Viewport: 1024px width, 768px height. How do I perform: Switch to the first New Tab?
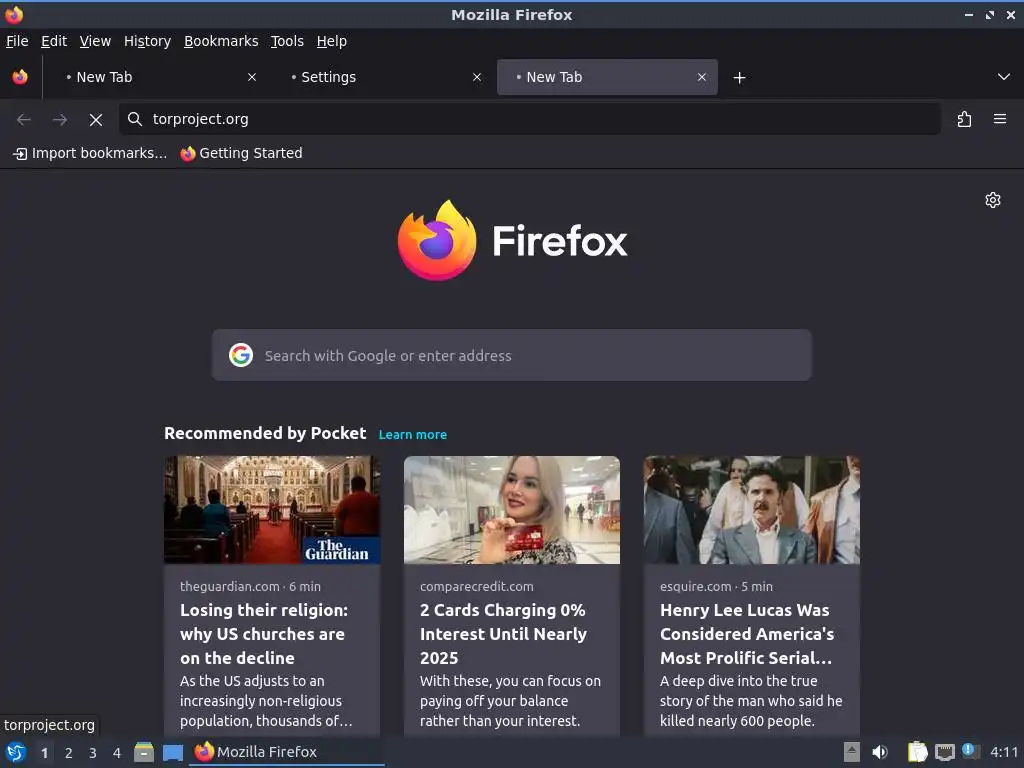tap(157, 77)
